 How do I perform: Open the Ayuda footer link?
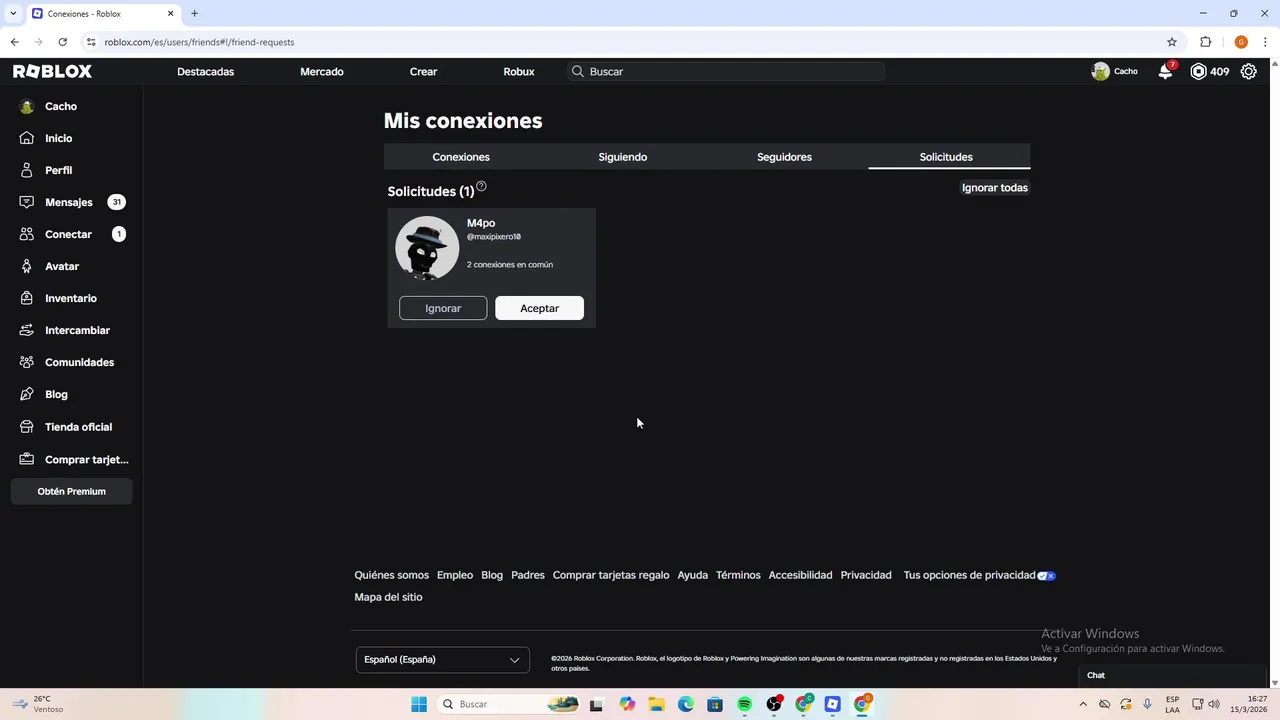692,575
